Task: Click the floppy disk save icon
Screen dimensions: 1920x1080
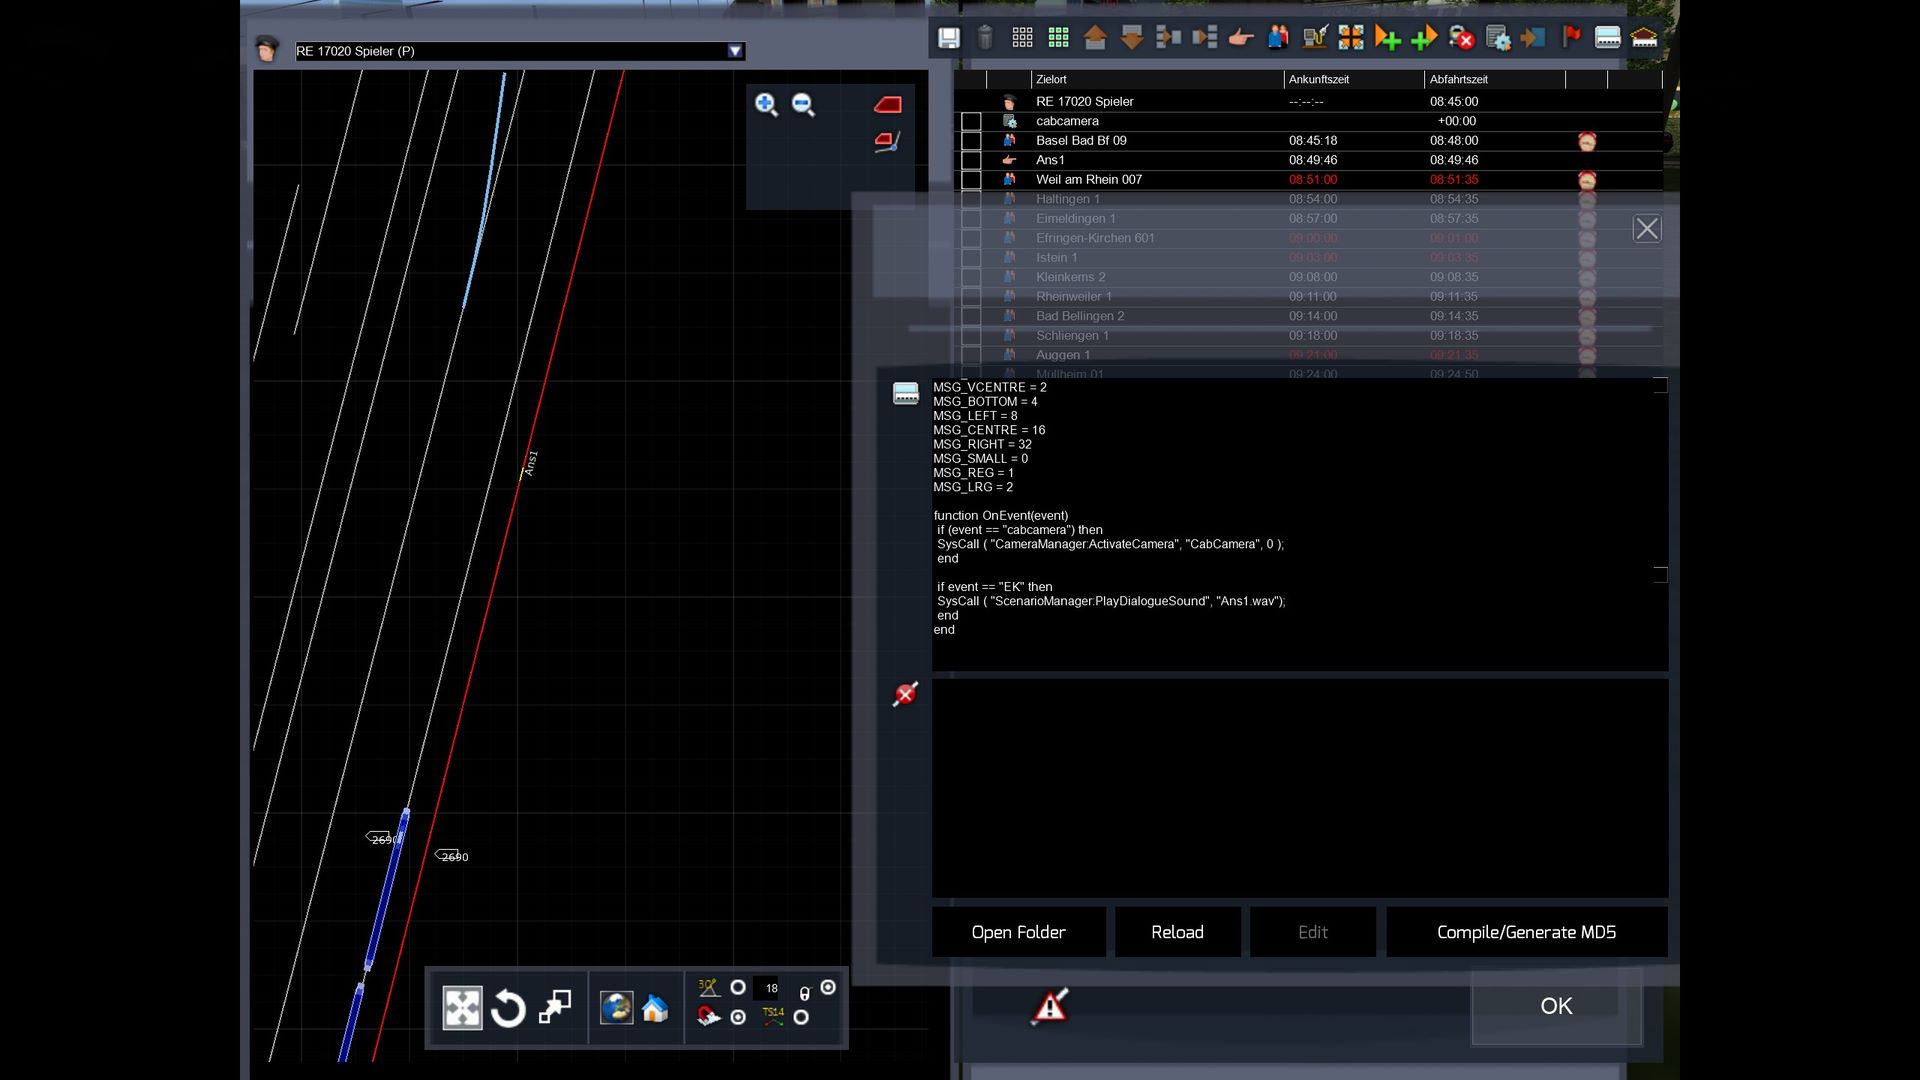Action: [948, 38]
